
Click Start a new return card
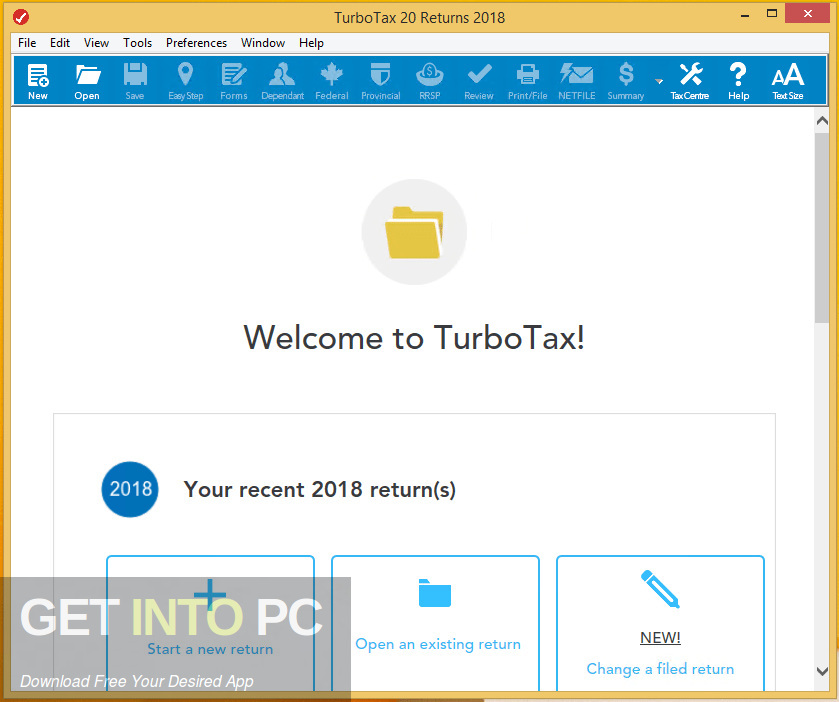pos(210,624)
